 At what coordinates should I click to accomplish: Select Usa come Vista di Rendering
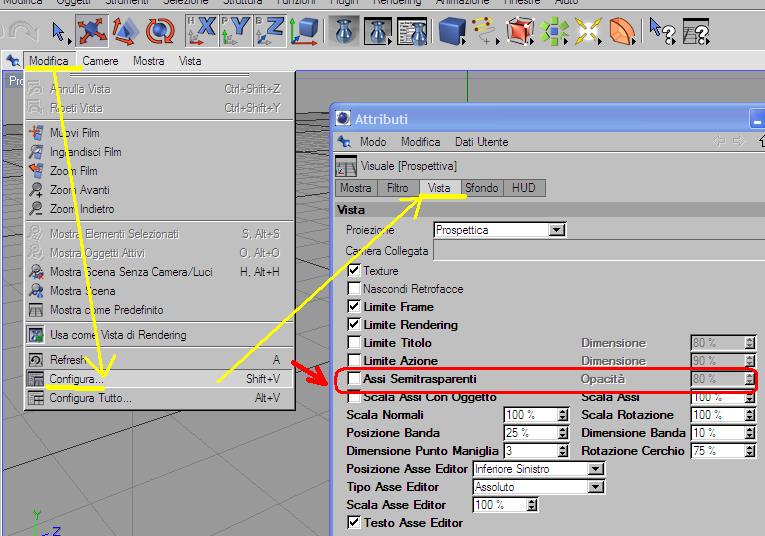160,335
